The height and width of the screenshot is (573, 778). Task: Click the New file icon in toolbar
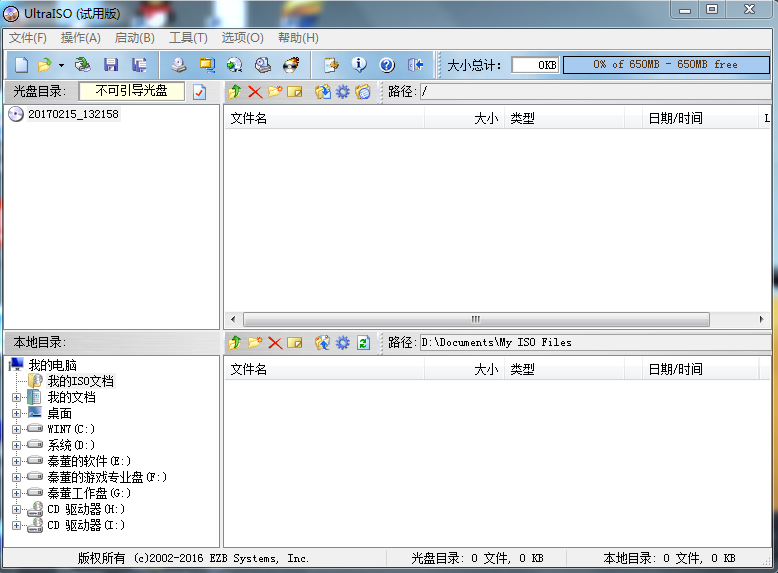(x=21, y=65)
